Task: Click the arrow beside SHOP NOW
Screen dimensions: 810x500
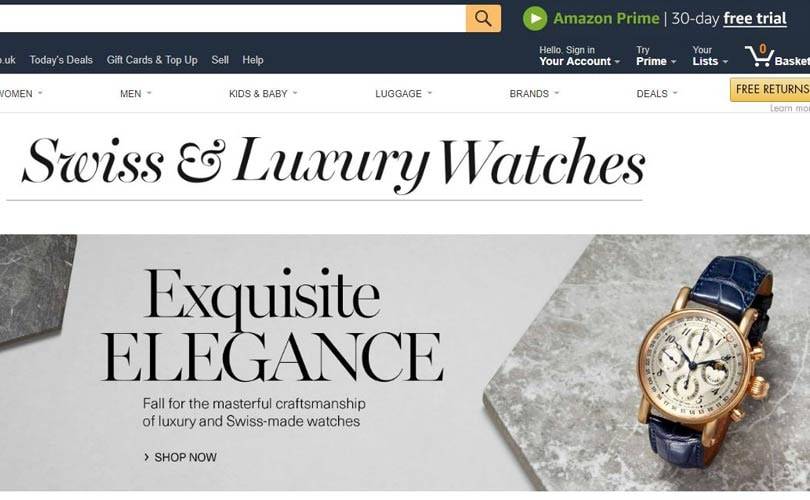Action: click(146, 457)
